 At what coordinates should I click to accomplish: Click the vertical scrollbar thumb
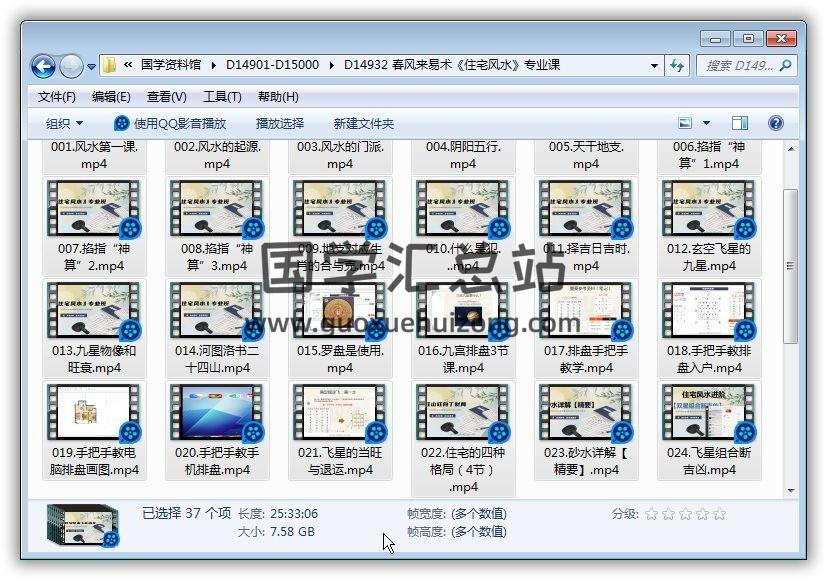790,266
